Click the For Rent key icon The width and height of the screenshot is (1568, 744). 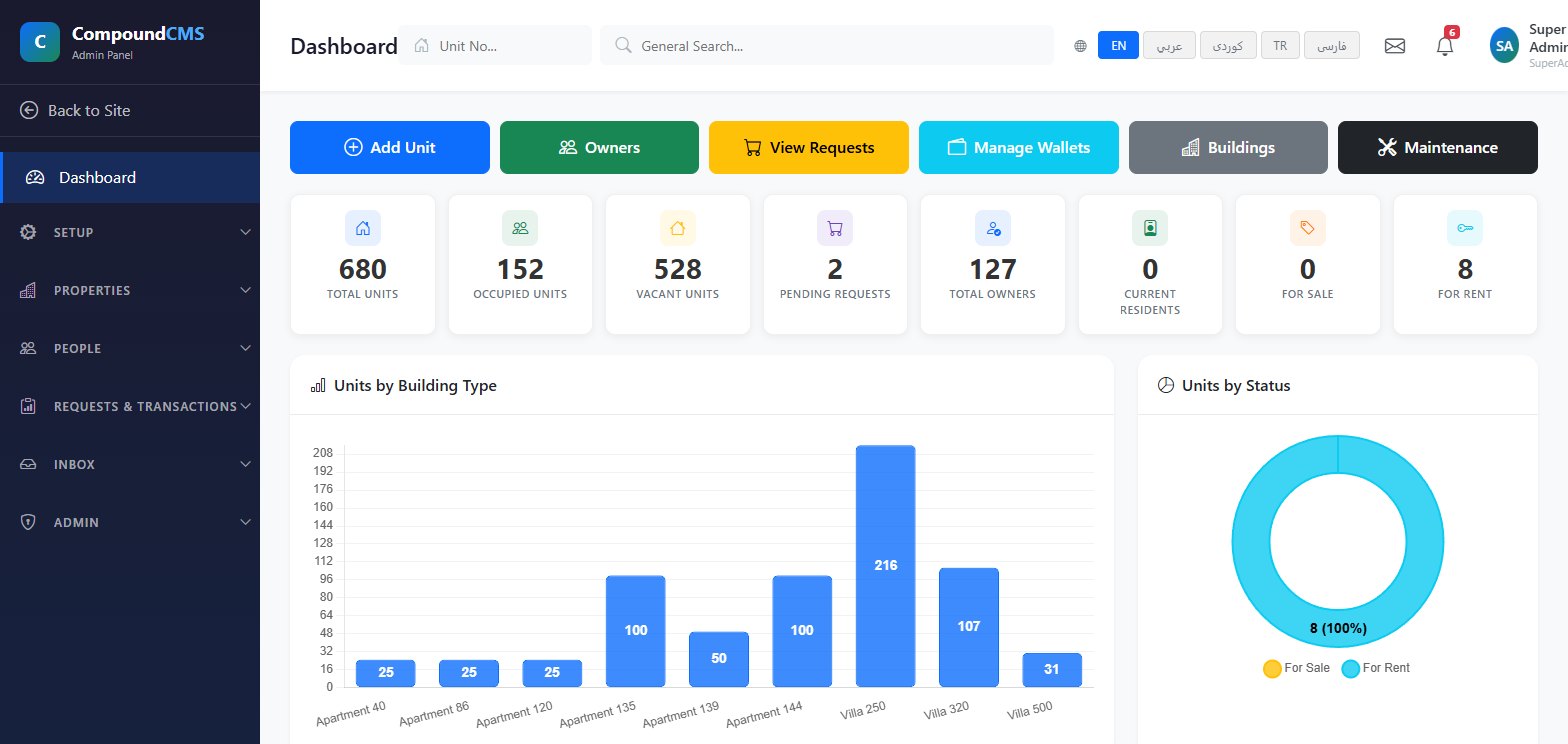click(1465, 228)
